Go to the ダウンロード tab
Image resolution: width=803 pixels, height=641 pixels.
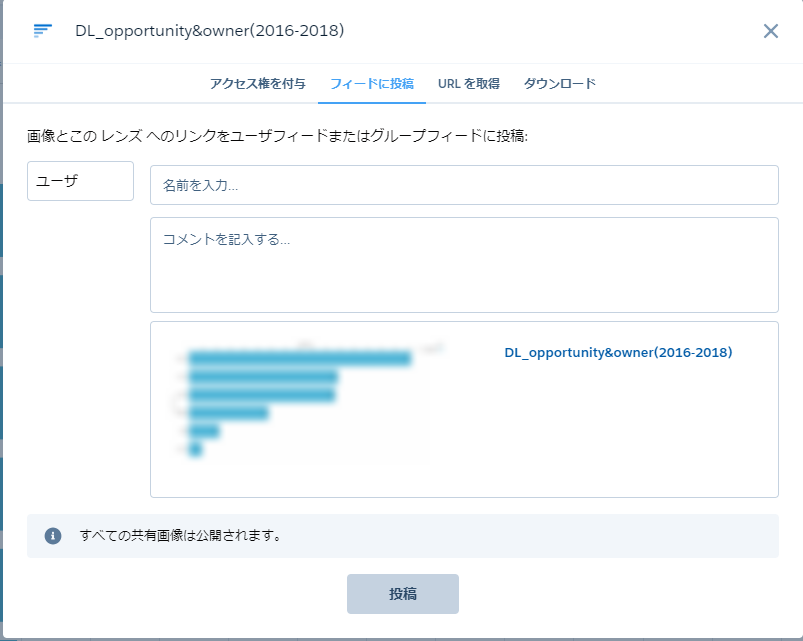[x=559, y=84]
